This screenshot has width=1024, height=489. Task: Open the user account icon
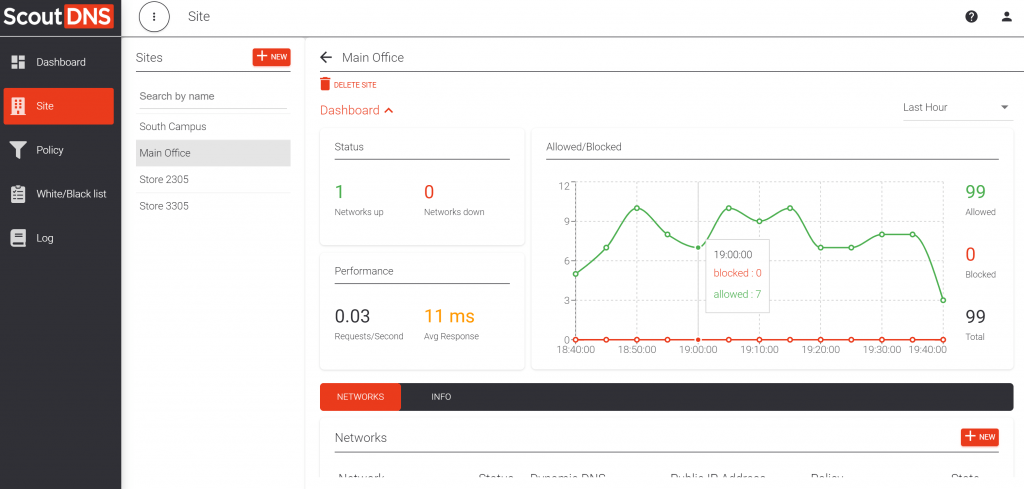pos(1006,17)
